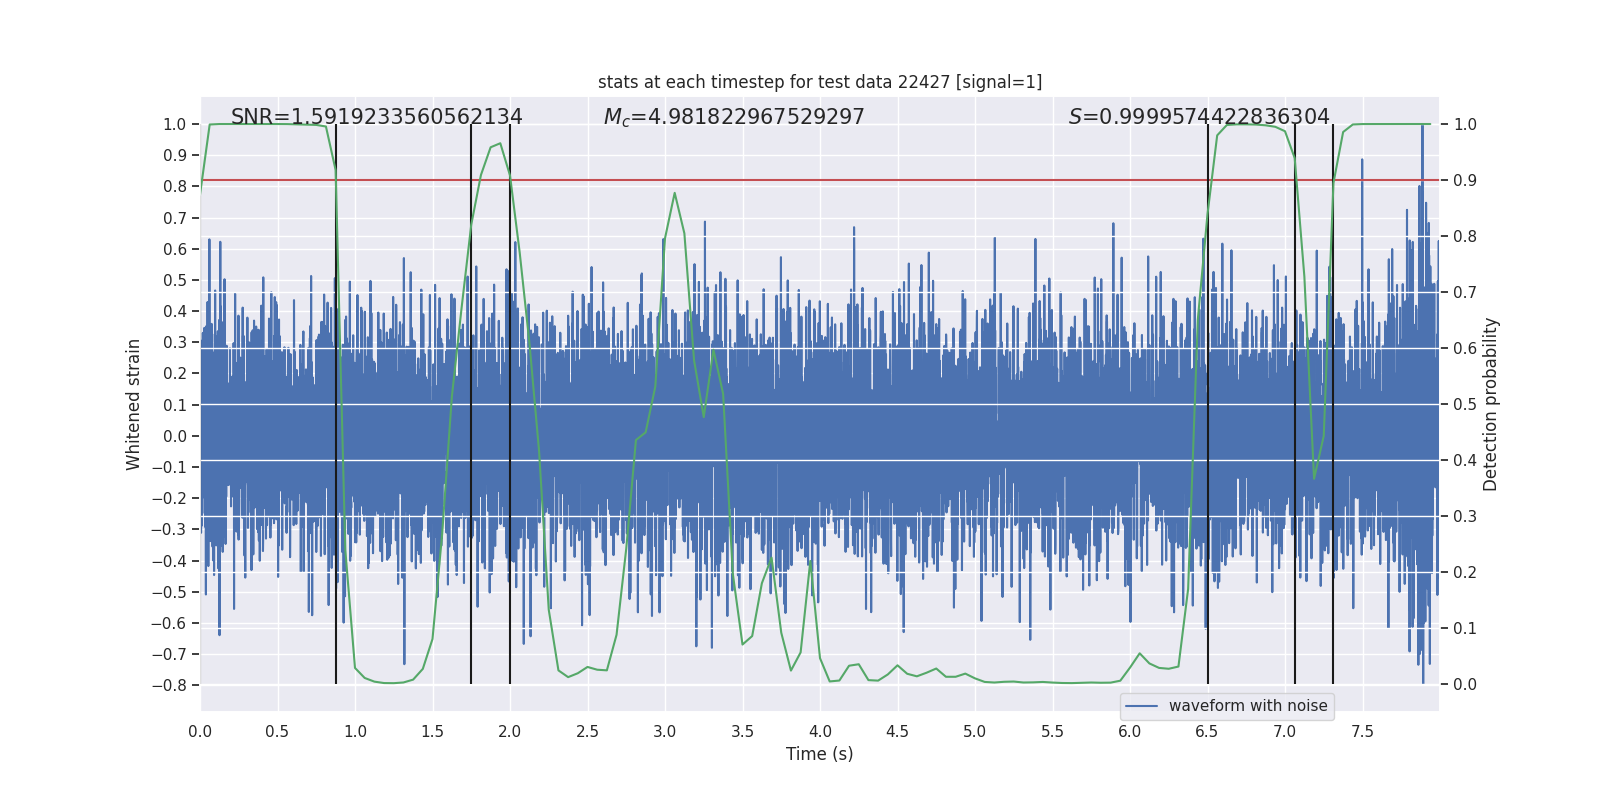1600x800 pixels.
Task: Click the Detection probability tick label 0.9
Action: 1465,180
